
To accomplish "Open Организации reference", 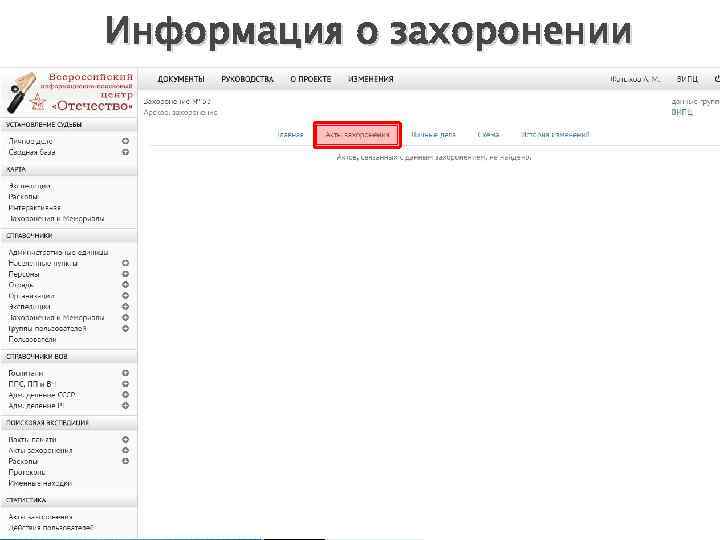I will coord(32,296).
